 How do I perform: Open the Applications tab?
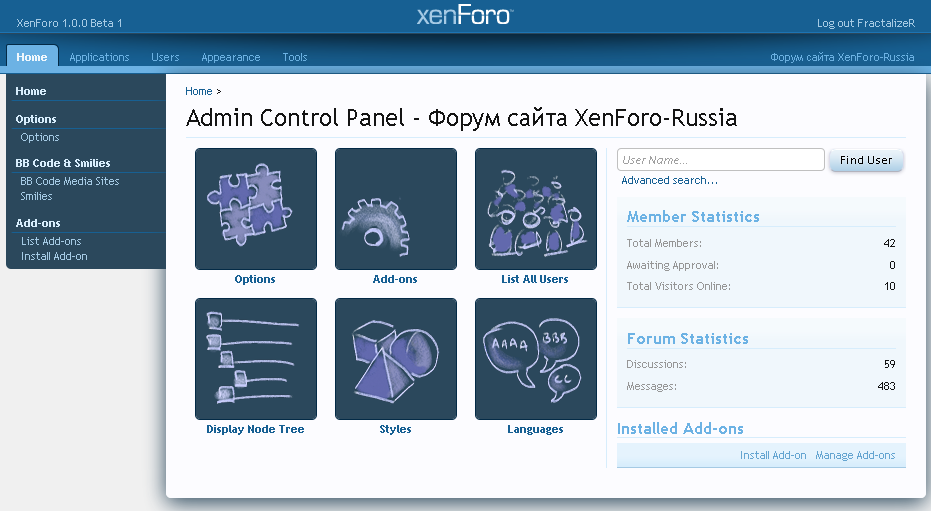pos(99,57)
